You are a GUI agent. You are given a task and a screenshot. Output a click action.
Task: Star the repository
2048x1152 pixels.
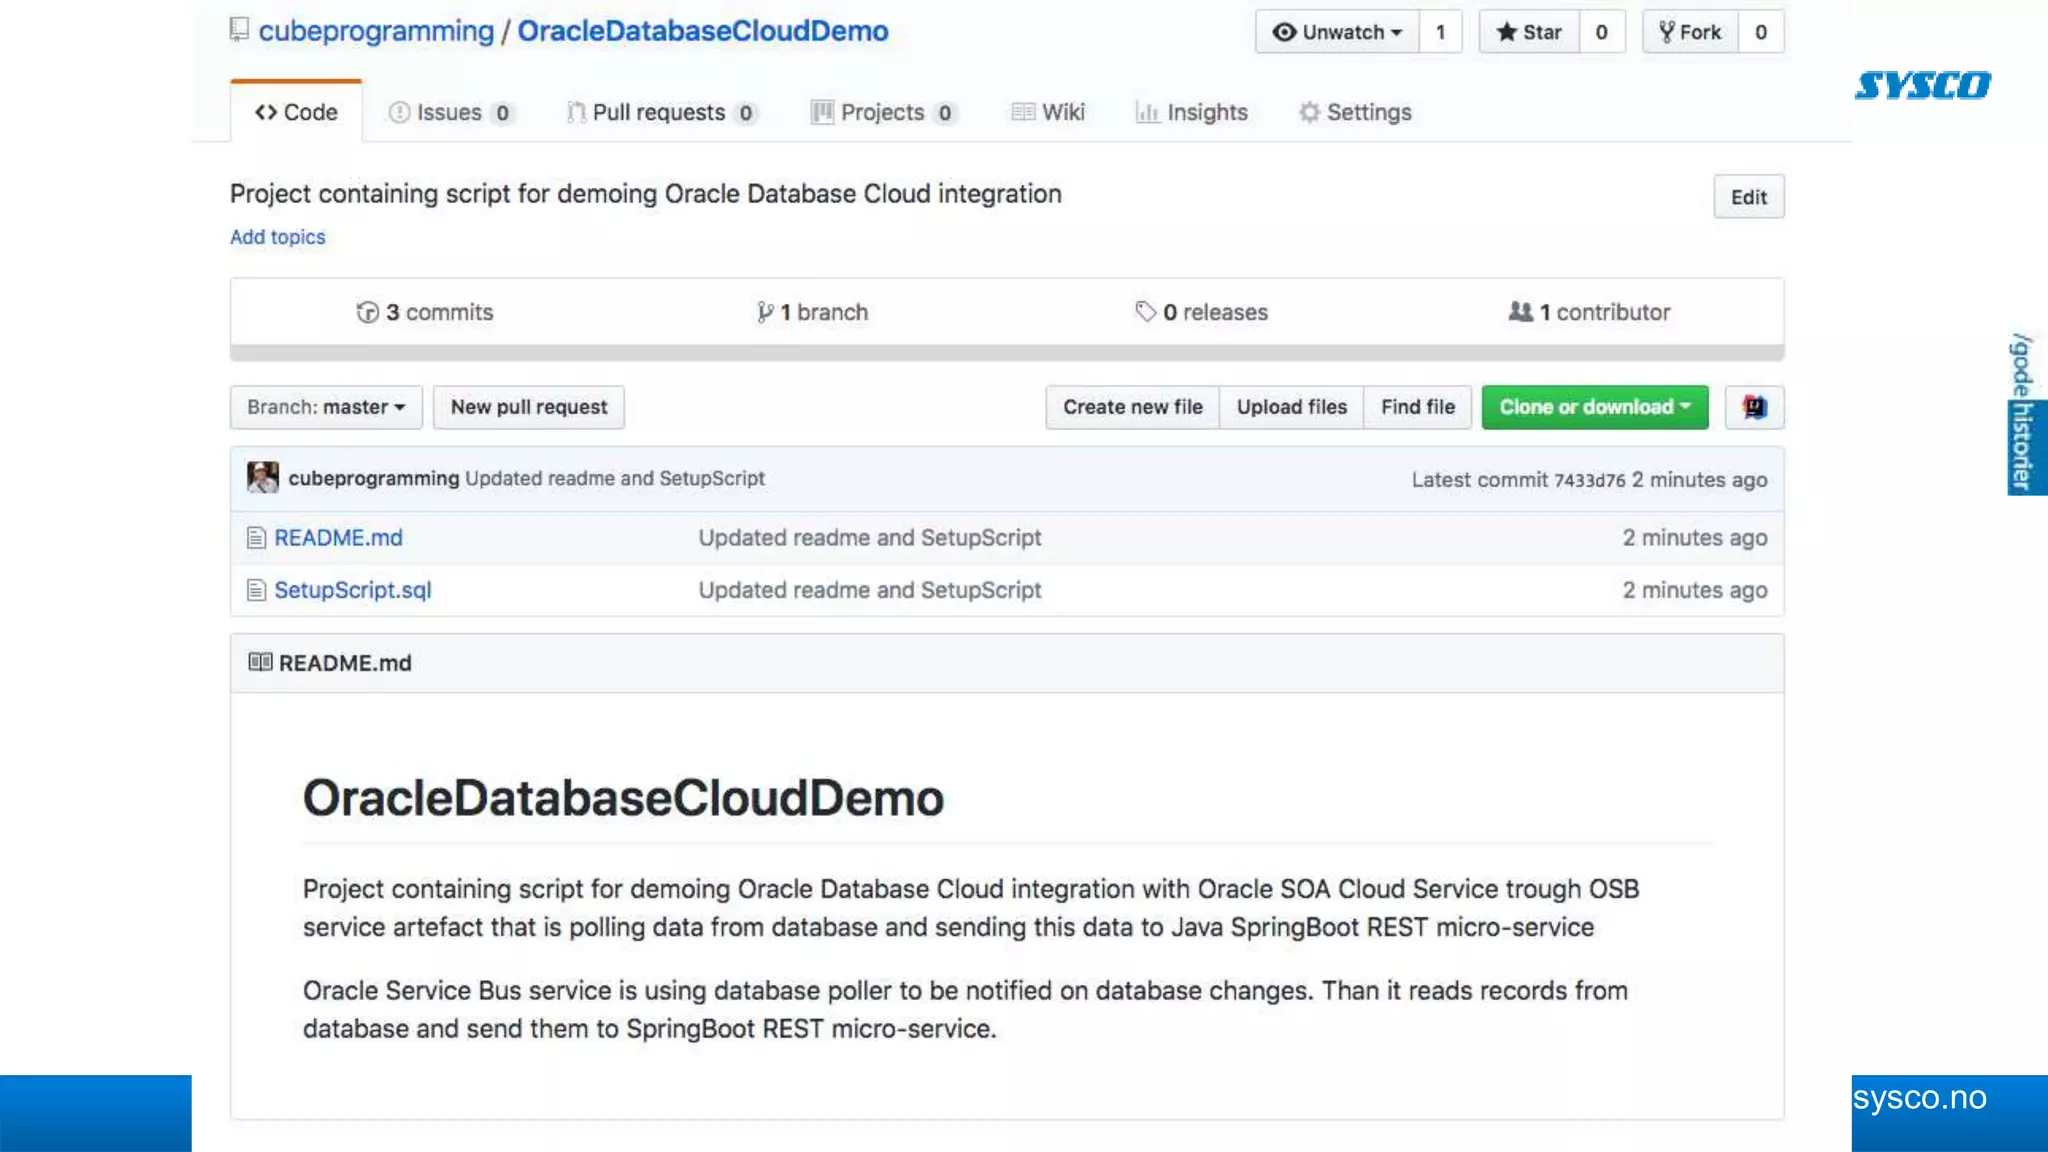[x=1529, y=32]
